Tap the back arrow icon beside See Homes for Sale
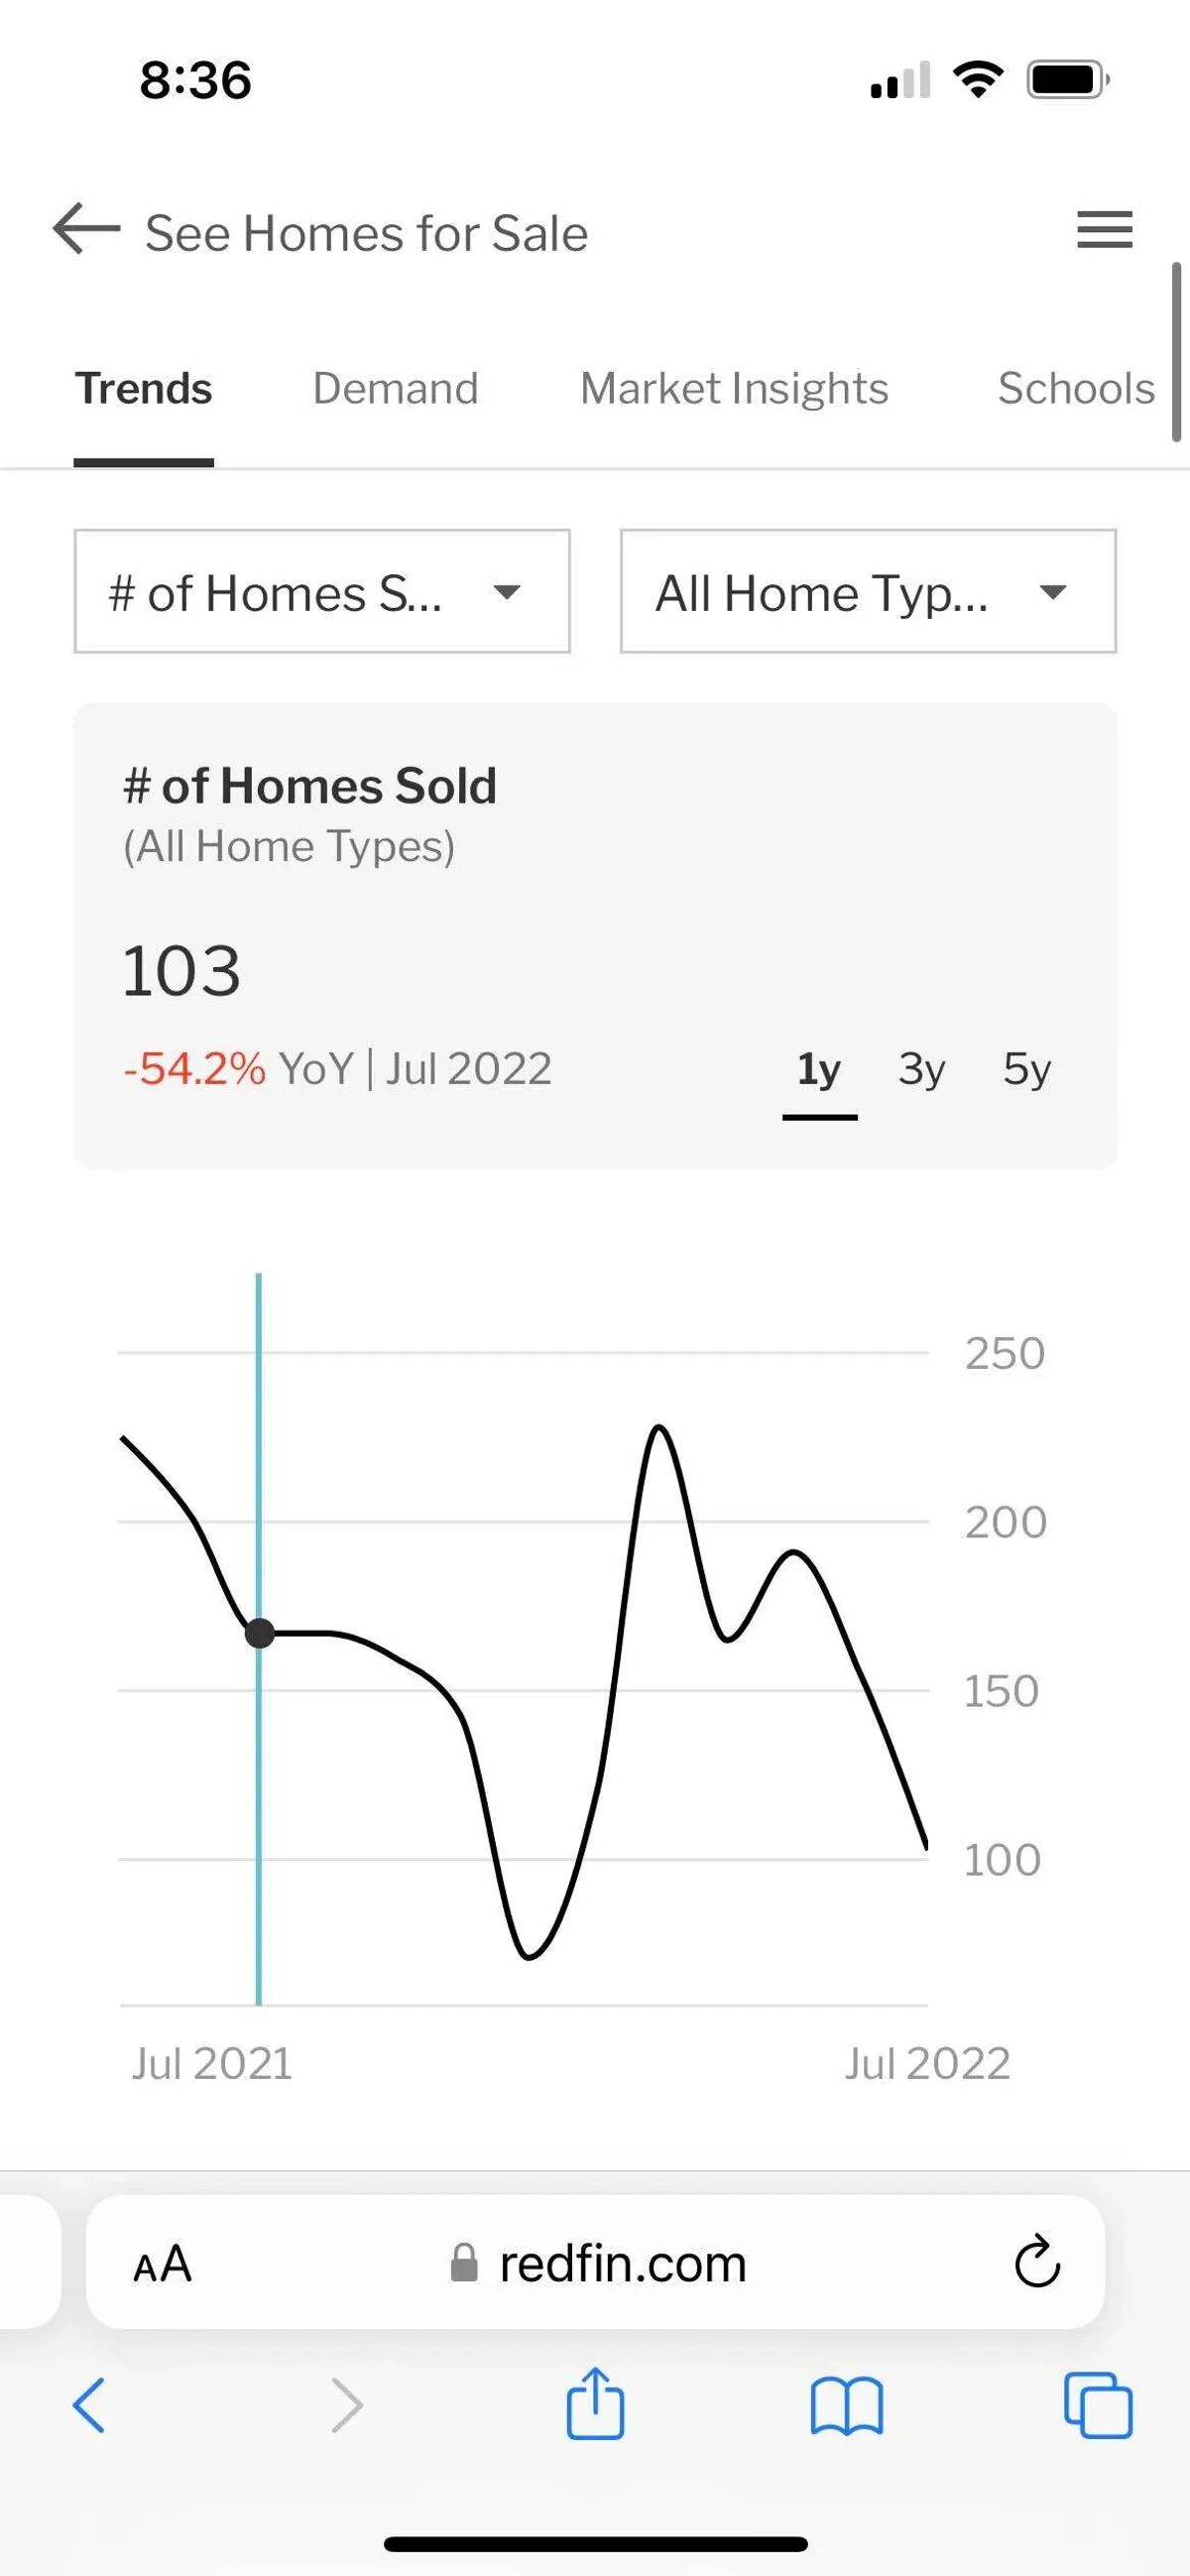Viewport: 1190px width, 2576px height. [x=86, y=230]
